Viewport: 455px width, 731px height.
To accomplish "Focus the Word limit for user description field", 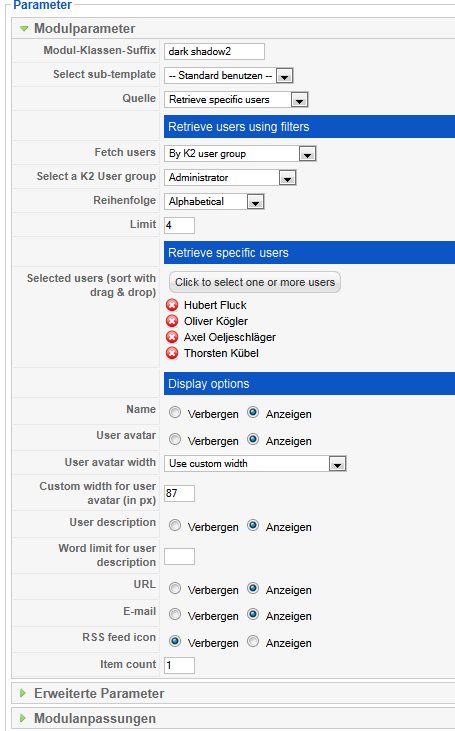I will [179, 556].
